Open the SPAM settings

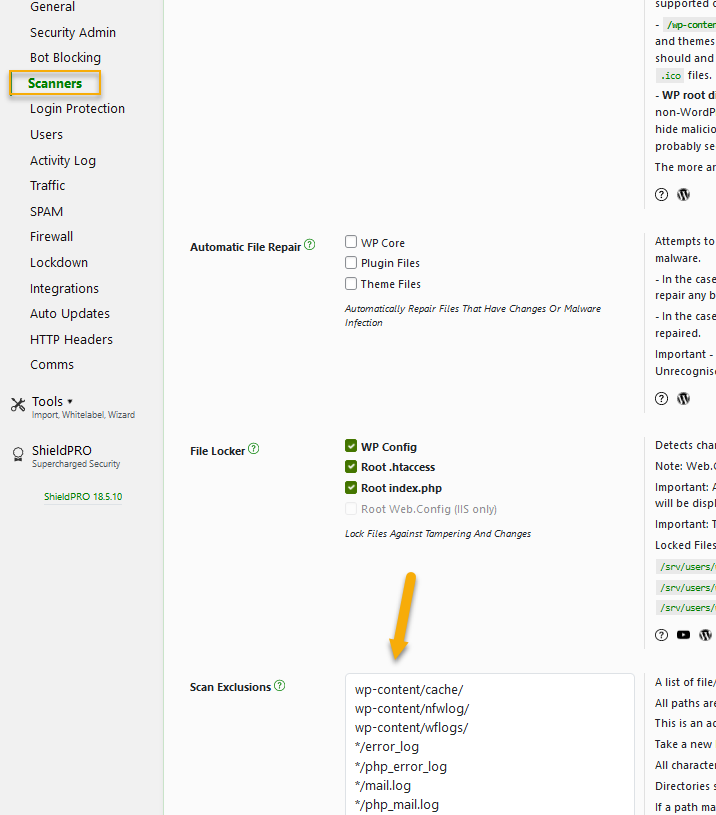pos(47,212)
